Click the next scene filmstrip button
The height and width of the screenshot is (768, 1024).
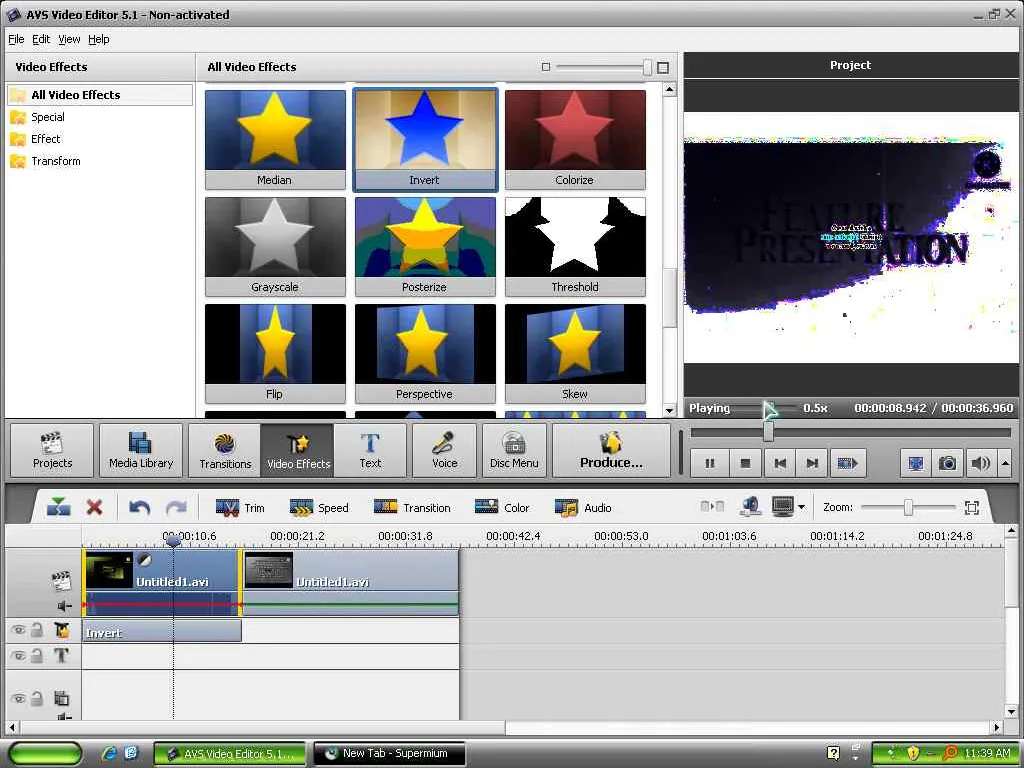coord(848,463)
